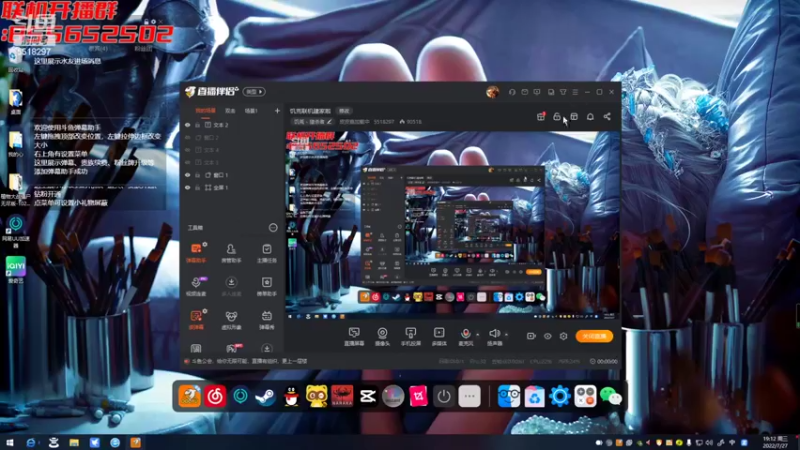Open the skin t-shirt icon
Screen dimensions: 800x450
coord(563,92)
